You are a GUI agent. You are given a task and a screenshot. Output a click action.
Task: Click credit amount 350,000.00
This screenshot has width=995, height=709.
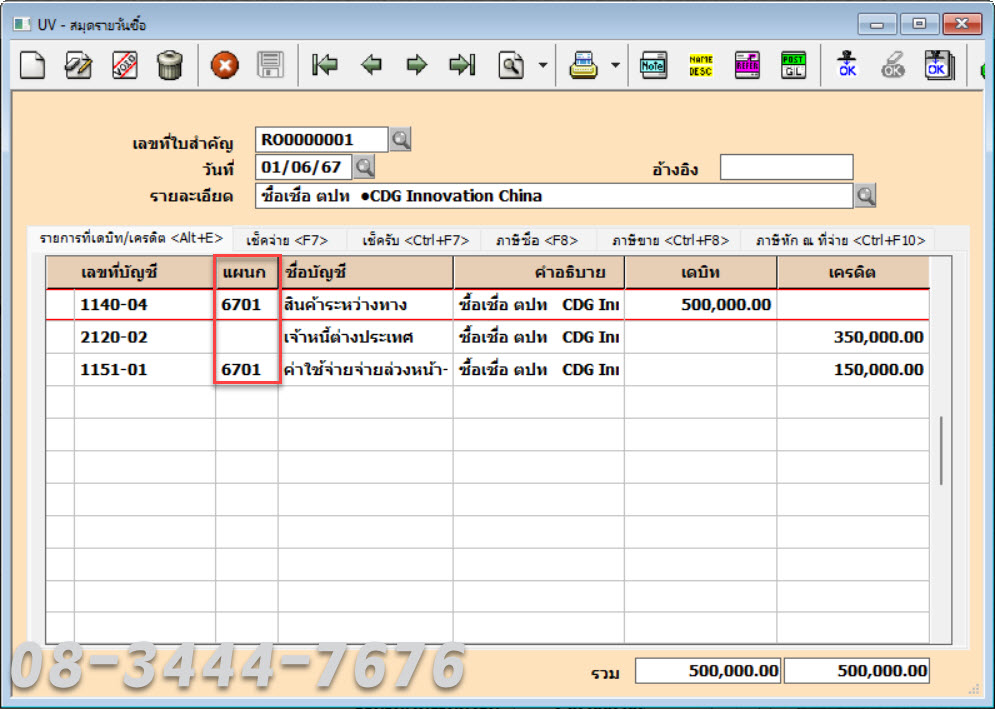pos(853,337)
